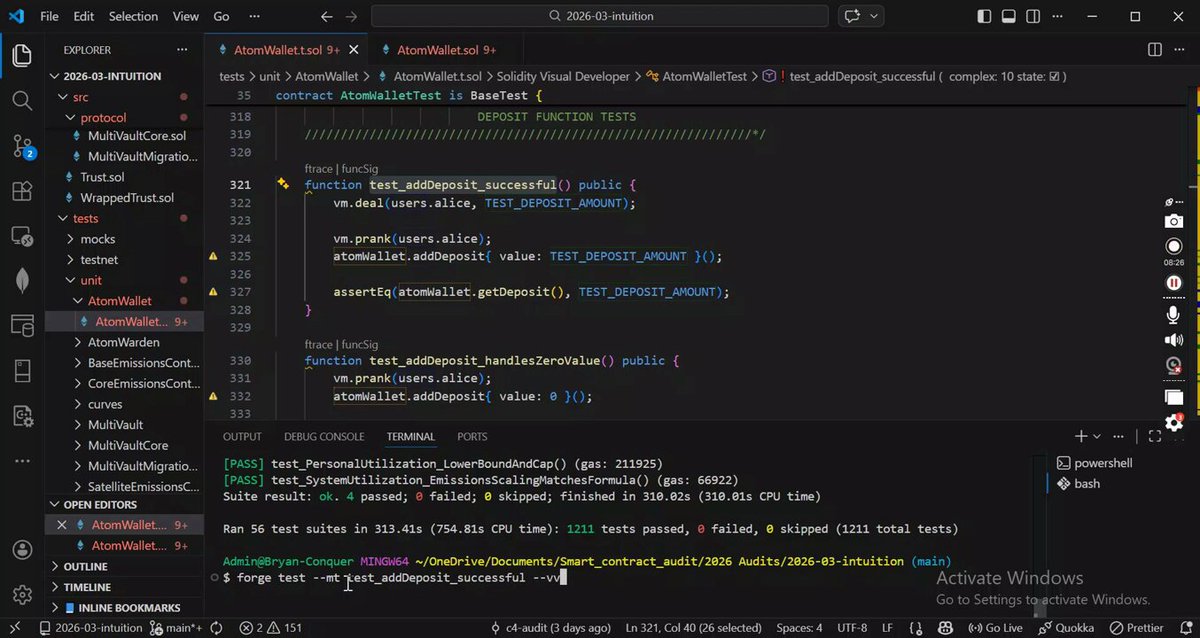
Task: Open the Selection menu
Action: point(133,16)
